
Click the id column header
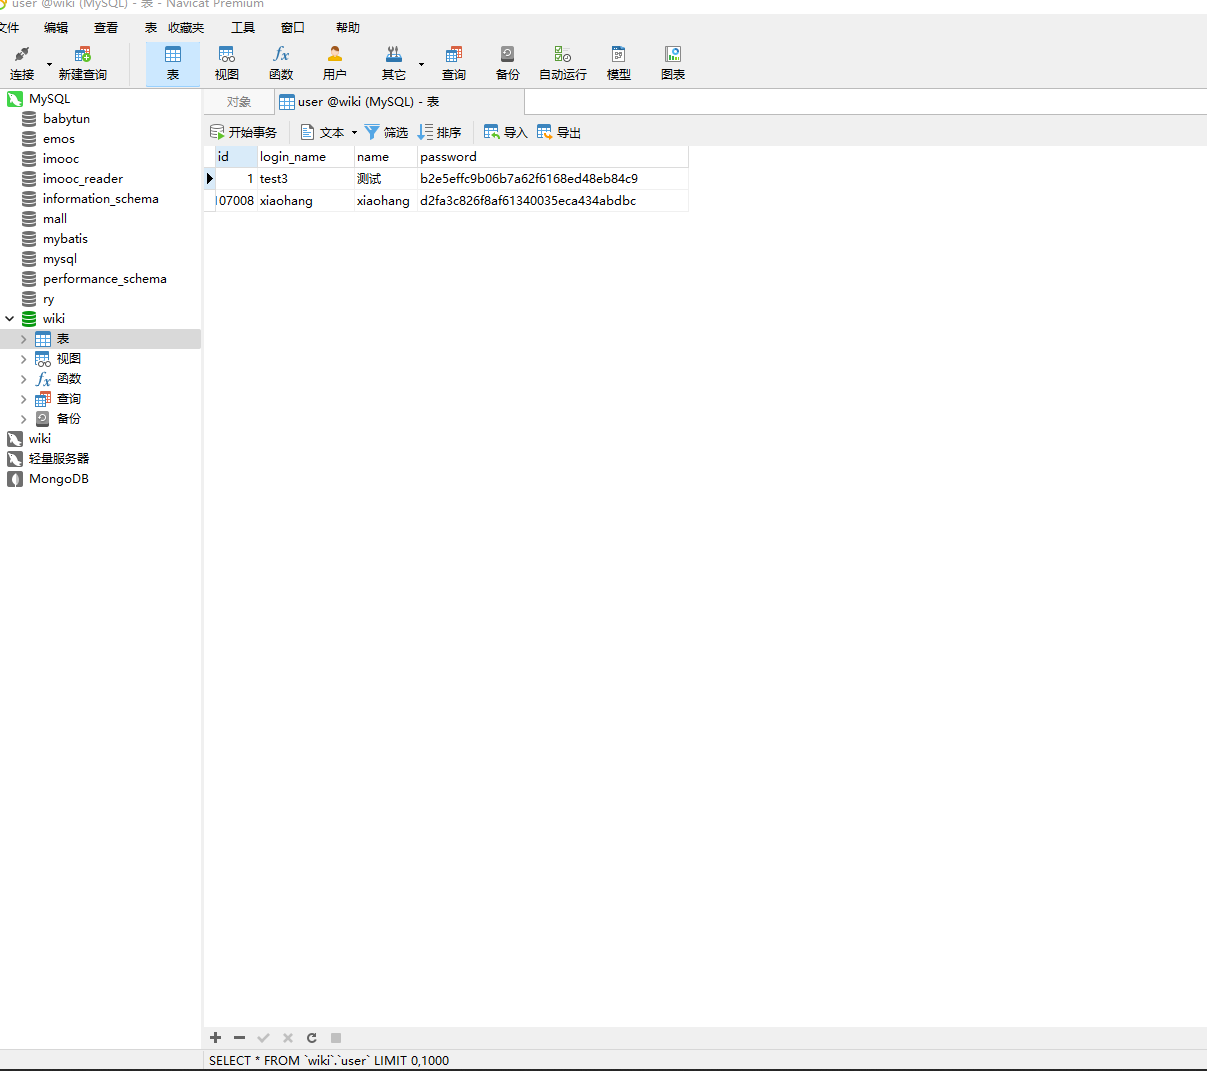pos(237,157)
